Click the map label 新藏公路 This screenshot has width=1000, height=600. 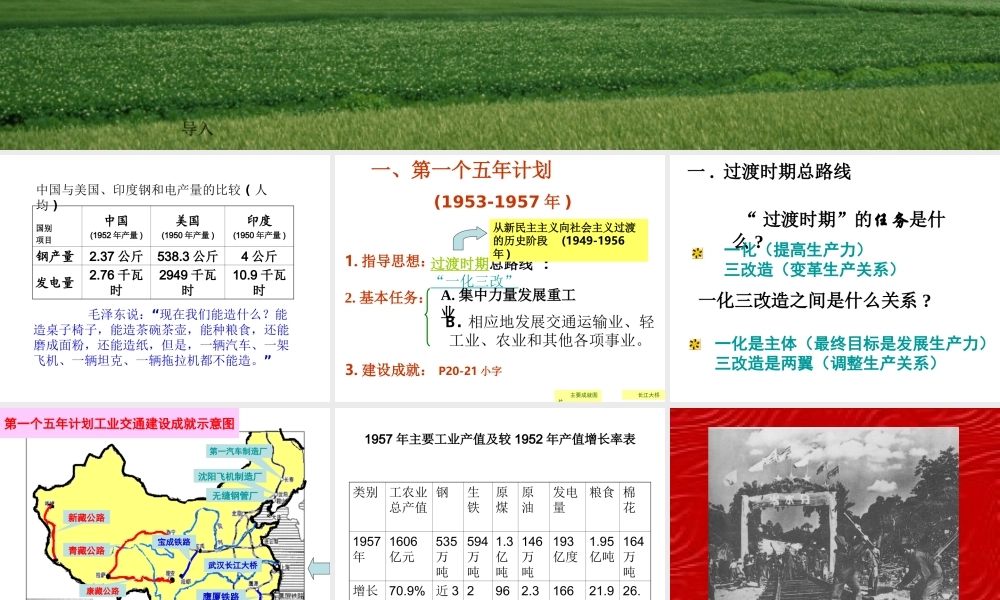86,518
